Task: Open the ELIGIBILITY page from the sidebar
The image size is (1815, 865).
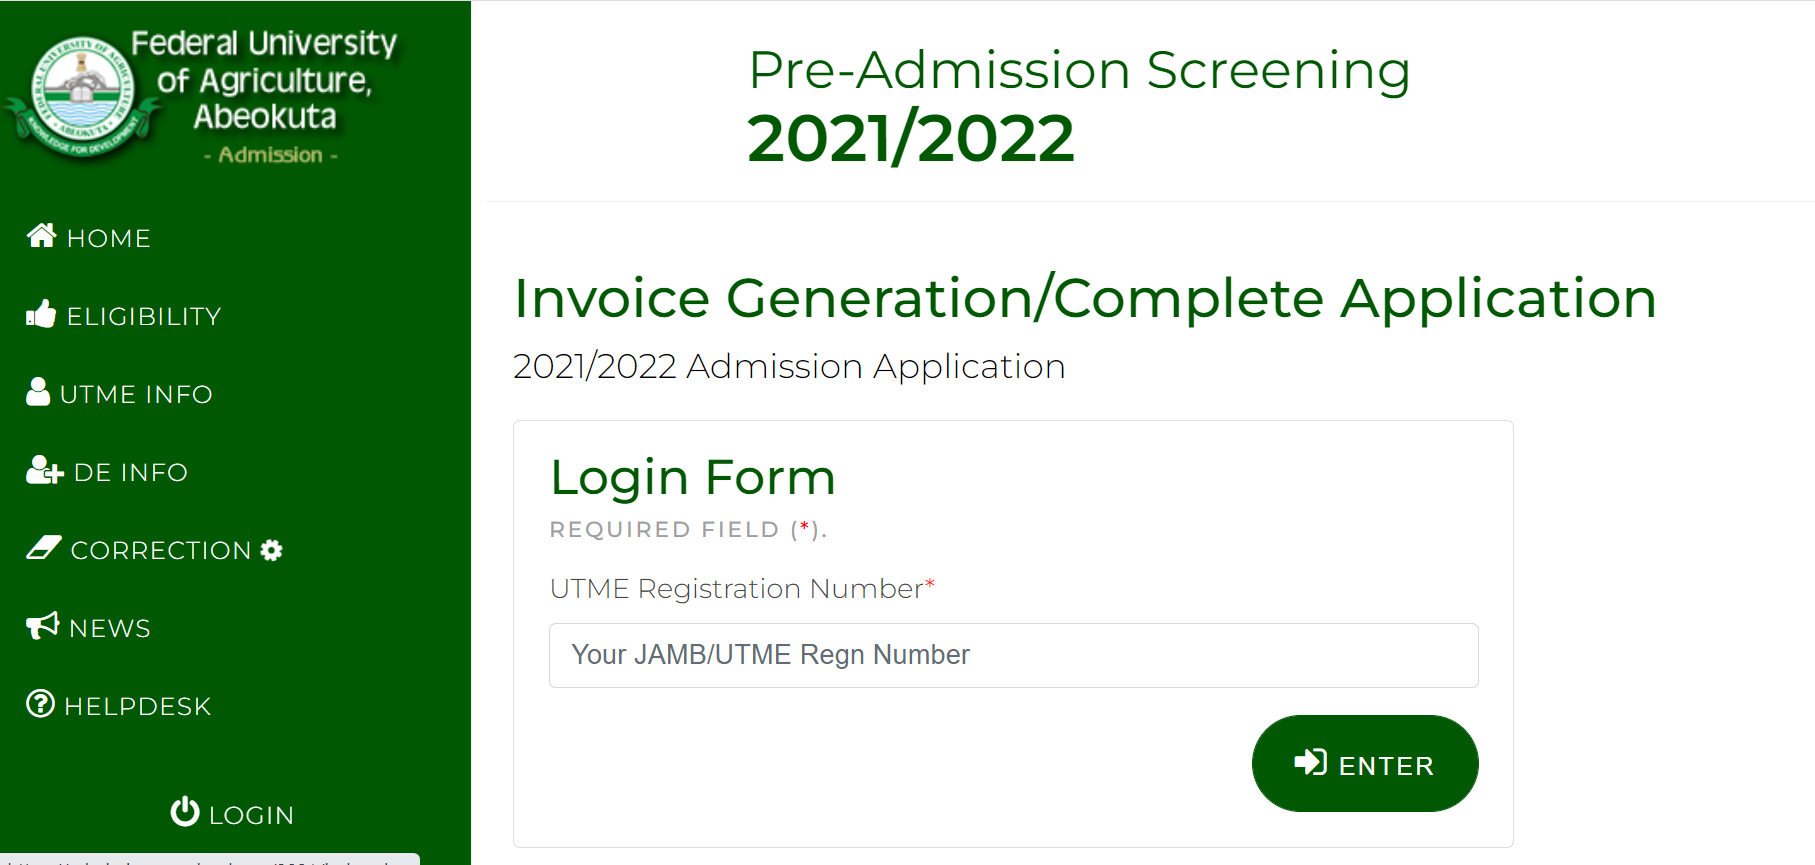Action: (x=144, y=315)
